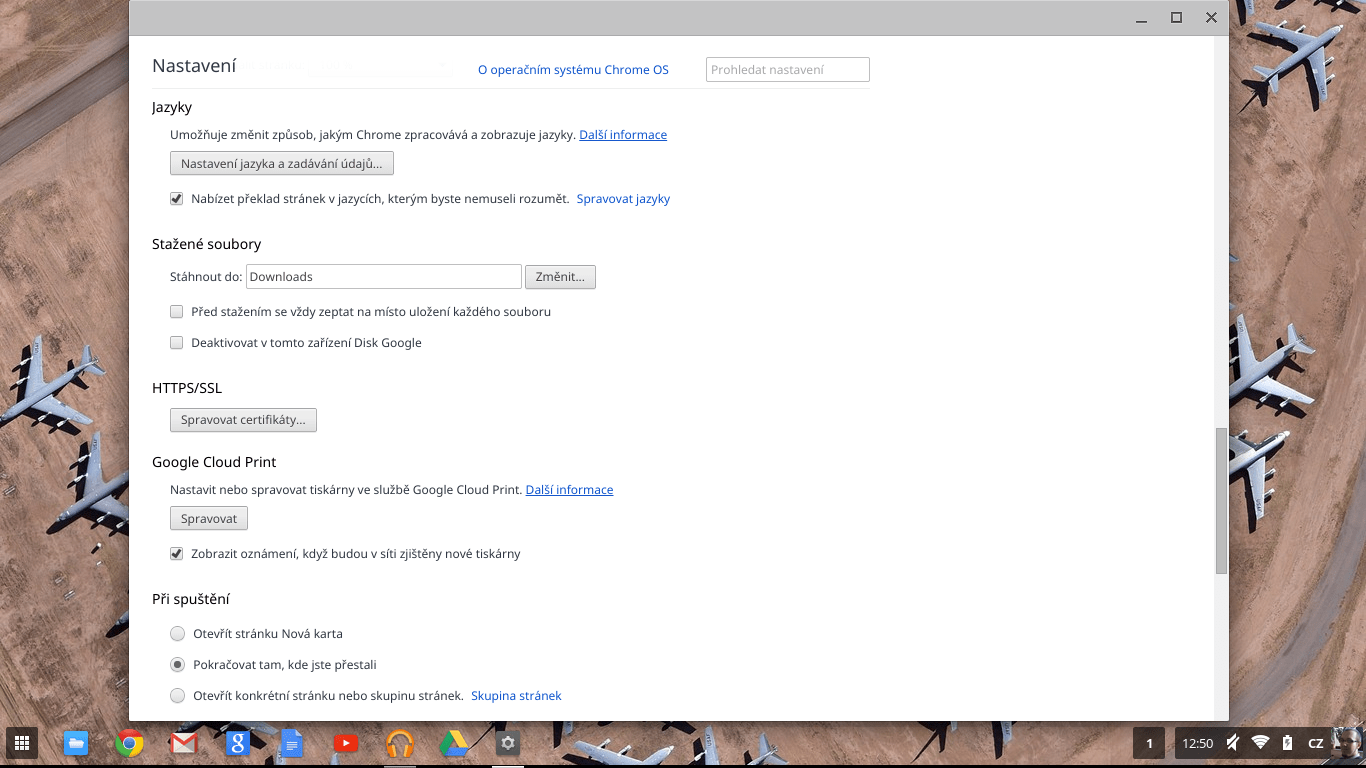Click "Nastavení jazyka a zadávání údajů..." button

click(282, 163)
